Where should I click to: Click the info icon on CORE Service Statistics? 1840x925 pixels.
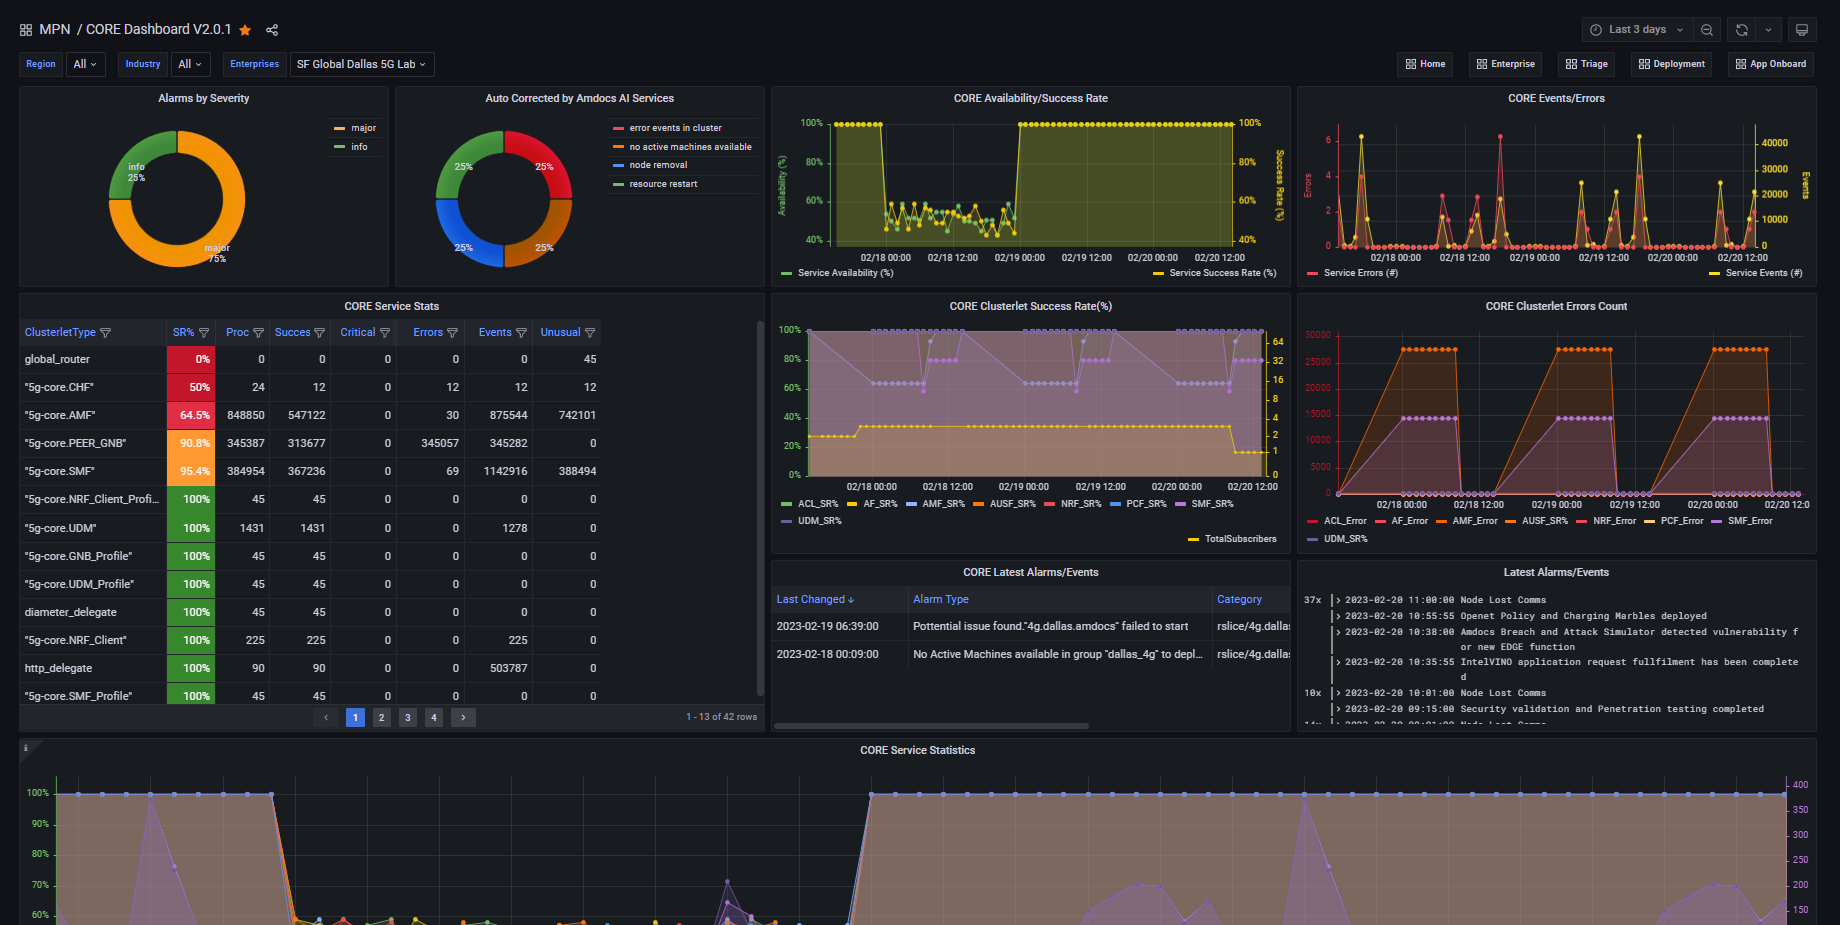pyautogui.click(x=26, y=748)
